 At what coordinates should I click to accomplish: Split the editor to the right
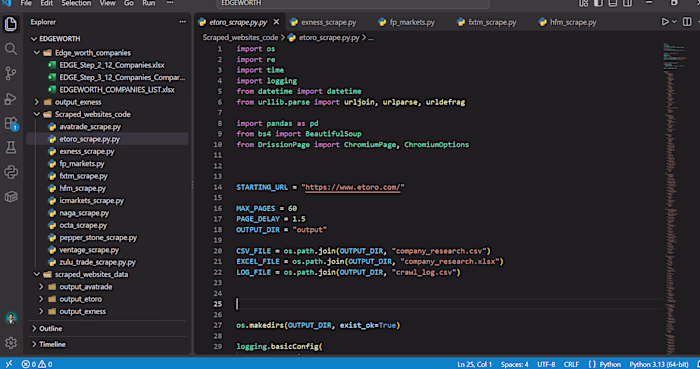[688, 22]
